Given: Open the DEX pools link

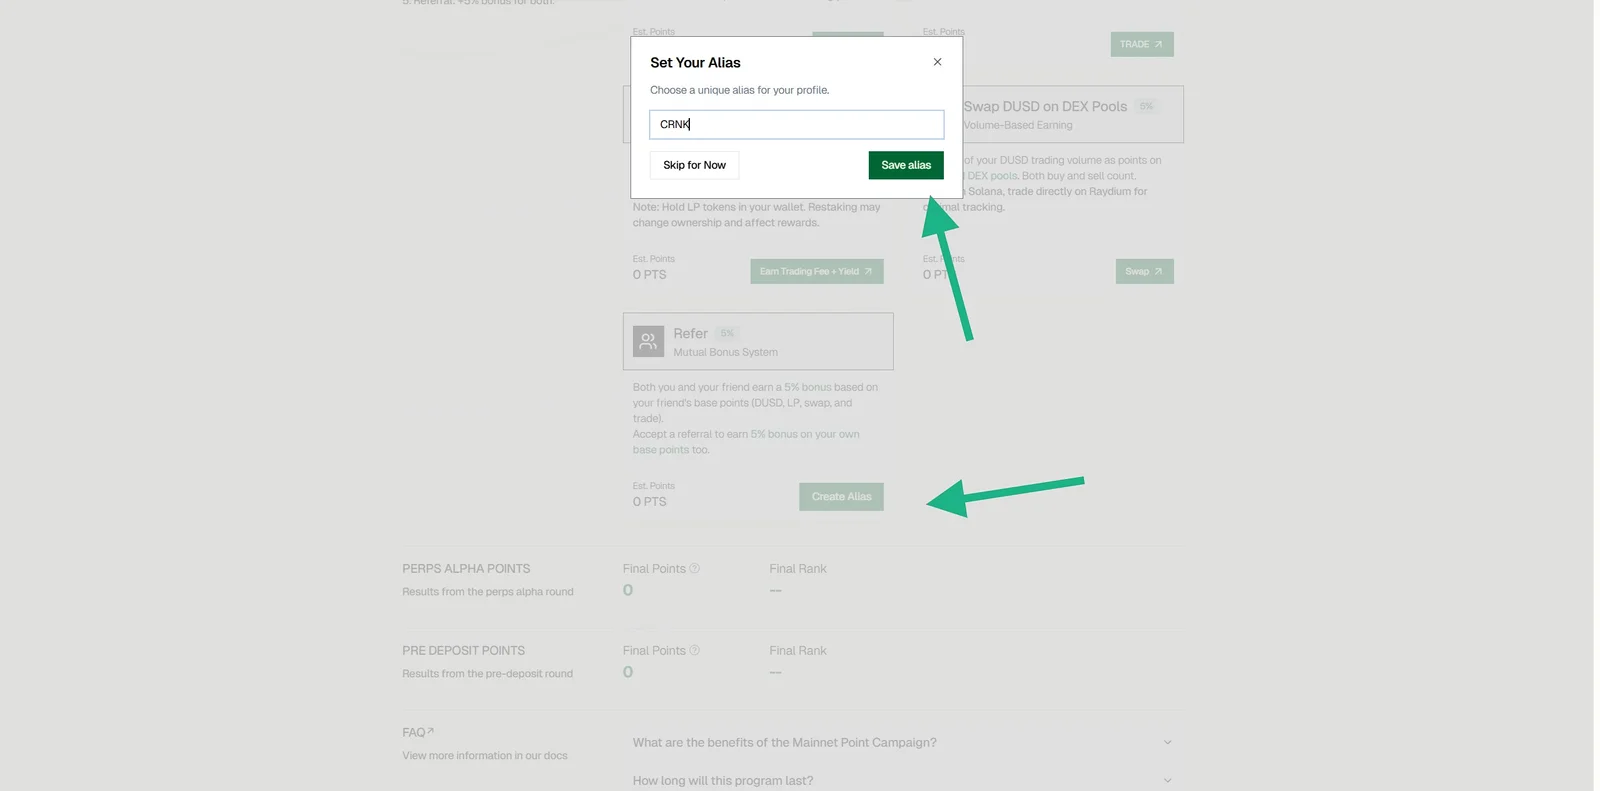Looking at the screenshot, I should [x=992, y=176].
